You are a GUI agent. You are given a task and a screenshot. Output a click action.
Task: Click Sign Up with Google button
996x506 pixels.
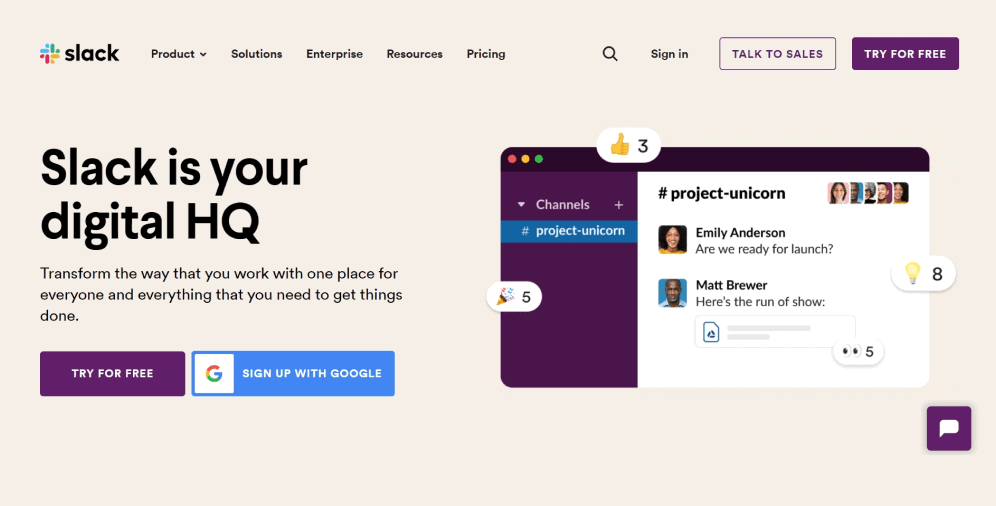[x=293, y=373]
